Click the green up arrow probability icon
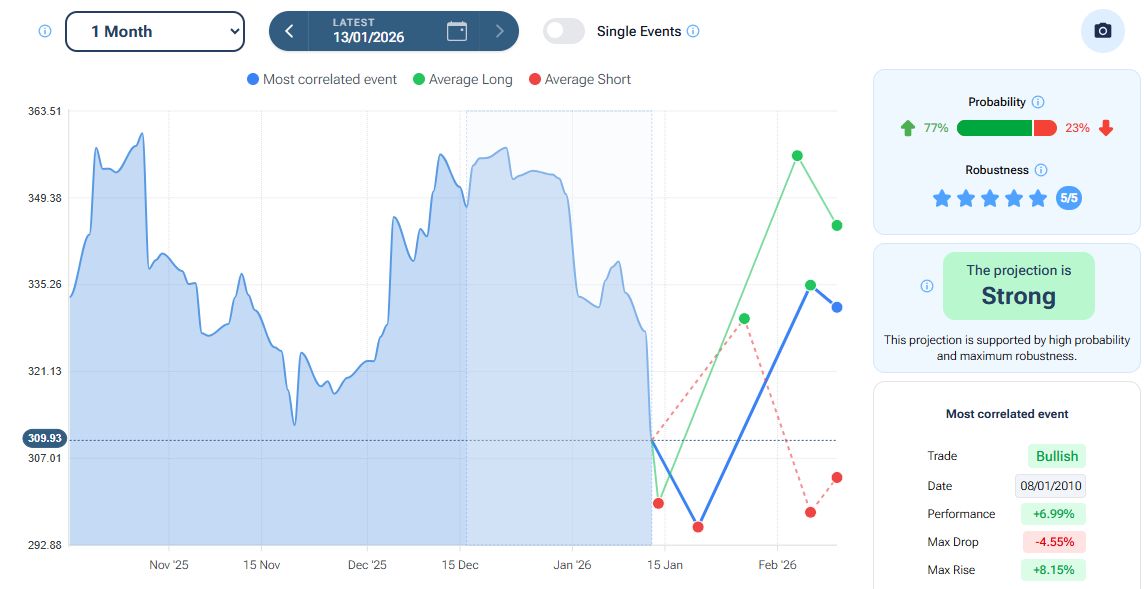Screen dimensions: 1144x589 908,128
